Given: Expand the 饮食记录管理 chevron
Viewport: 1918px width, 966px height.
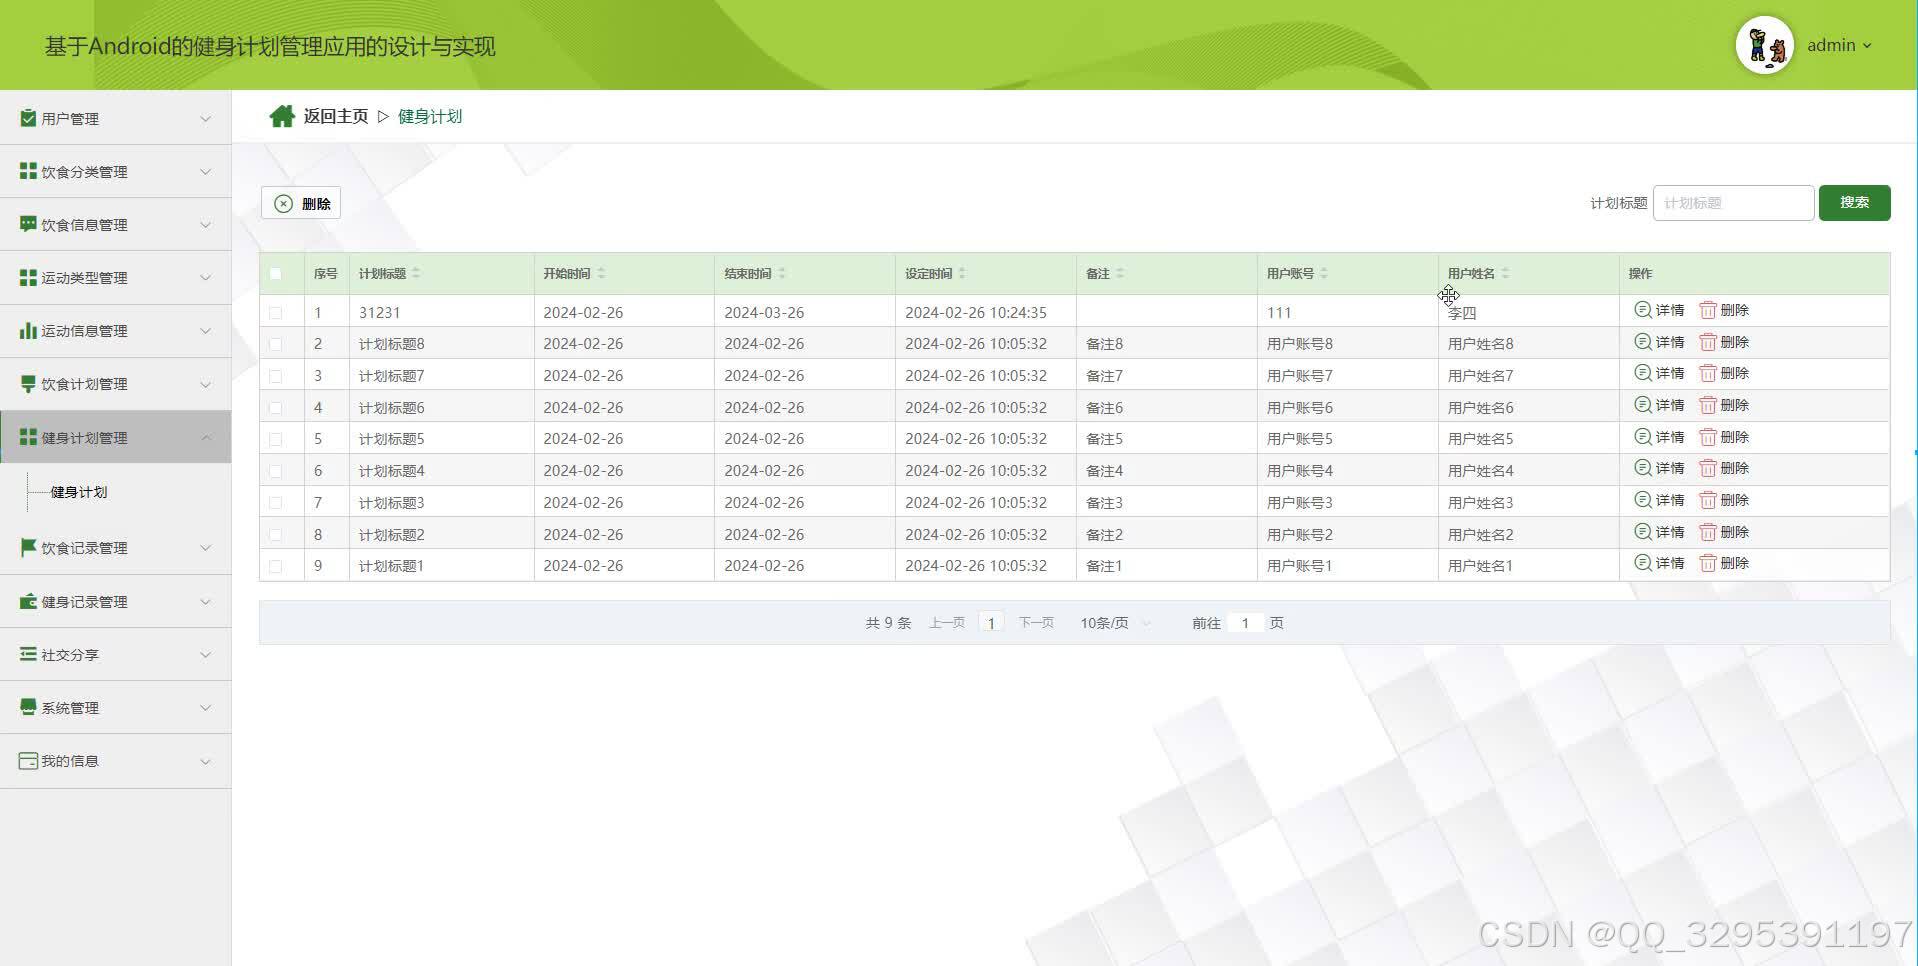Looking at the screenshot, I should click(205, 547).
